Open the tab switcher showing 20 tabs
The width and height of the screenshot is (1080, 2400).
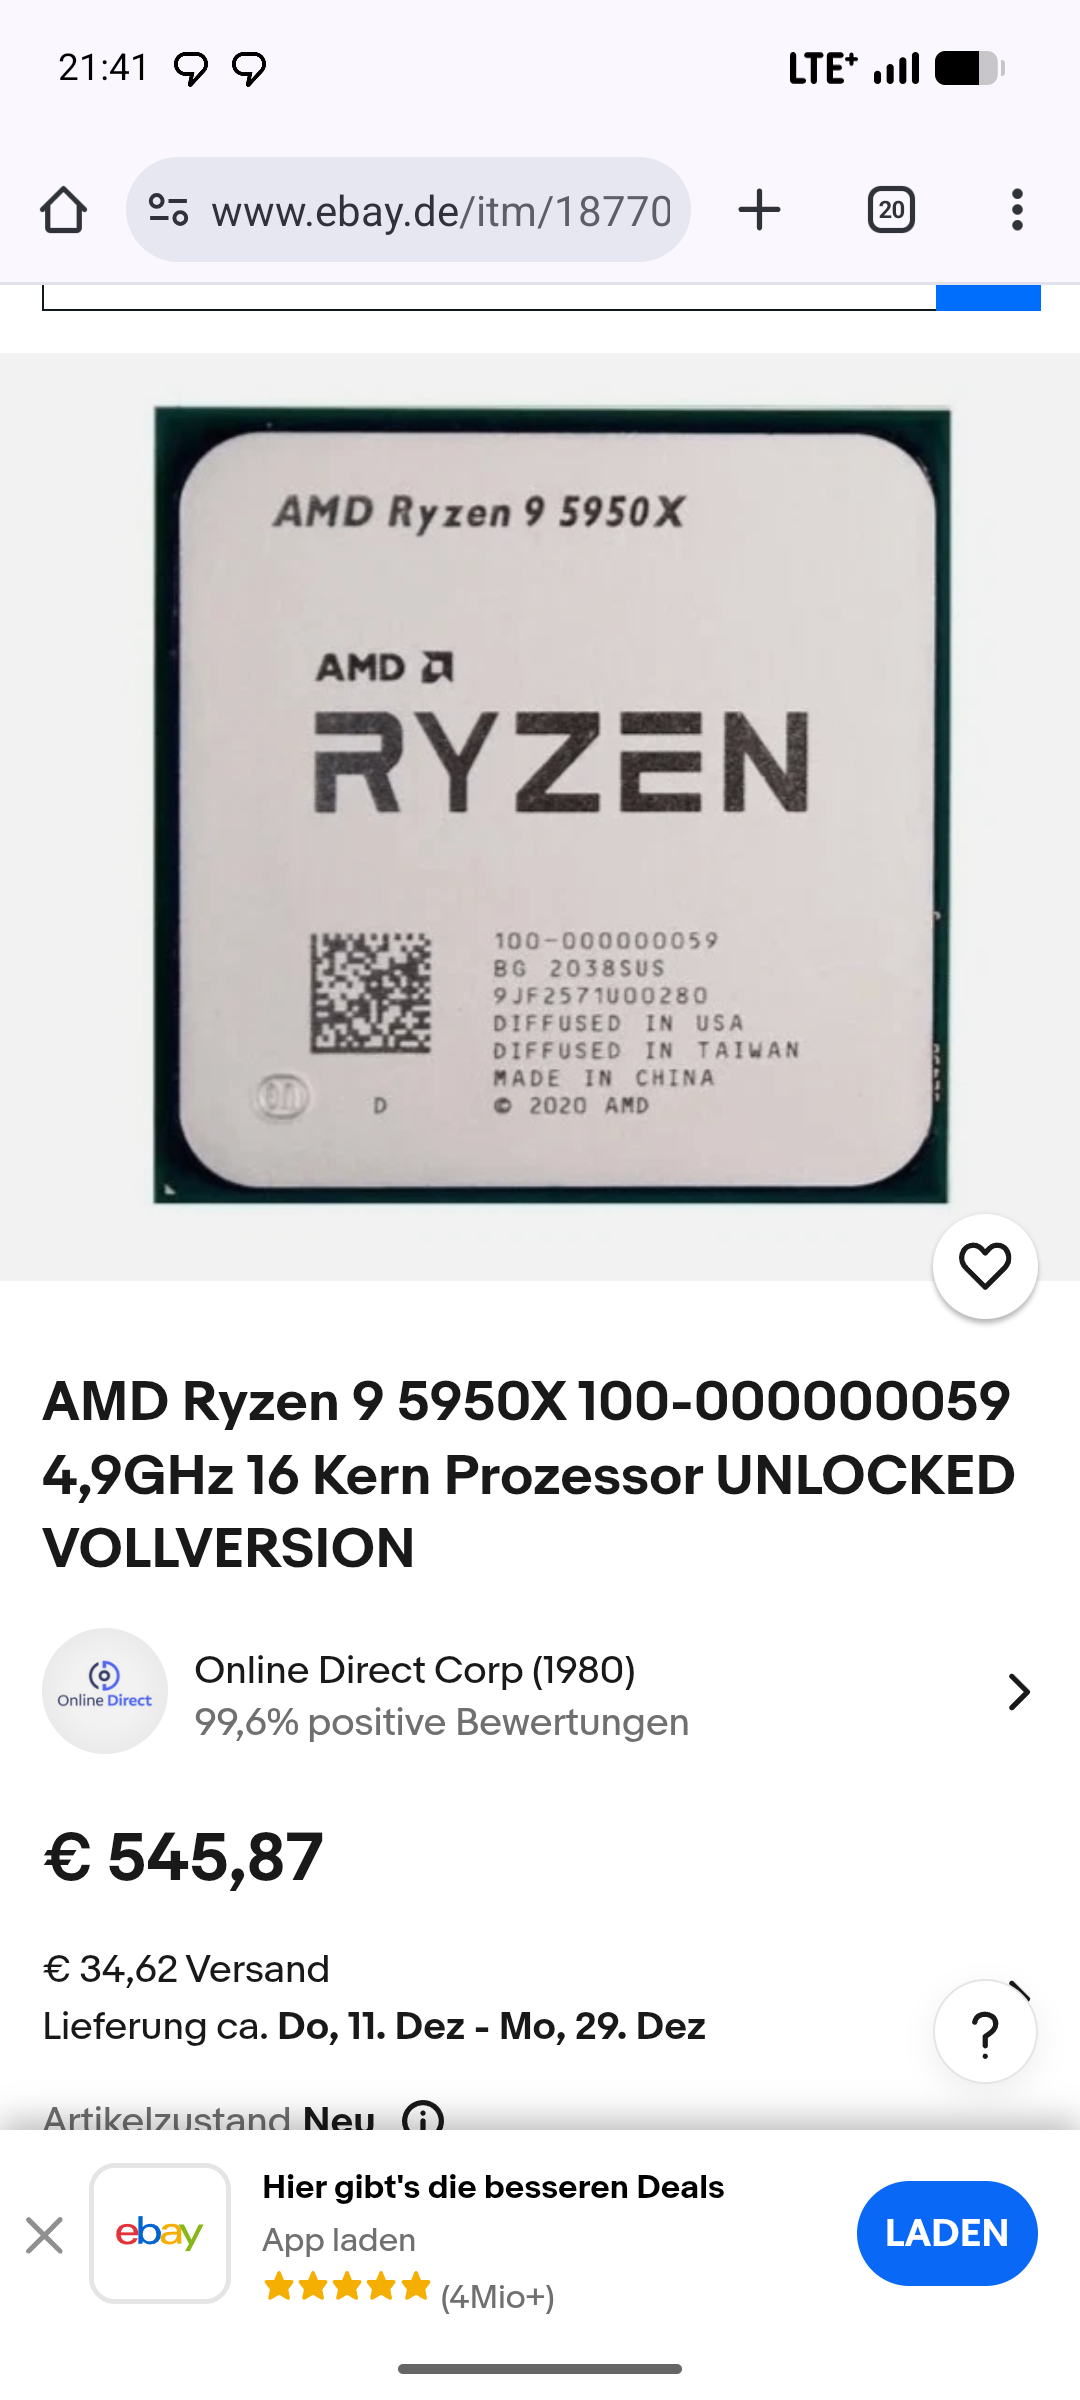(x=891, y=210)
